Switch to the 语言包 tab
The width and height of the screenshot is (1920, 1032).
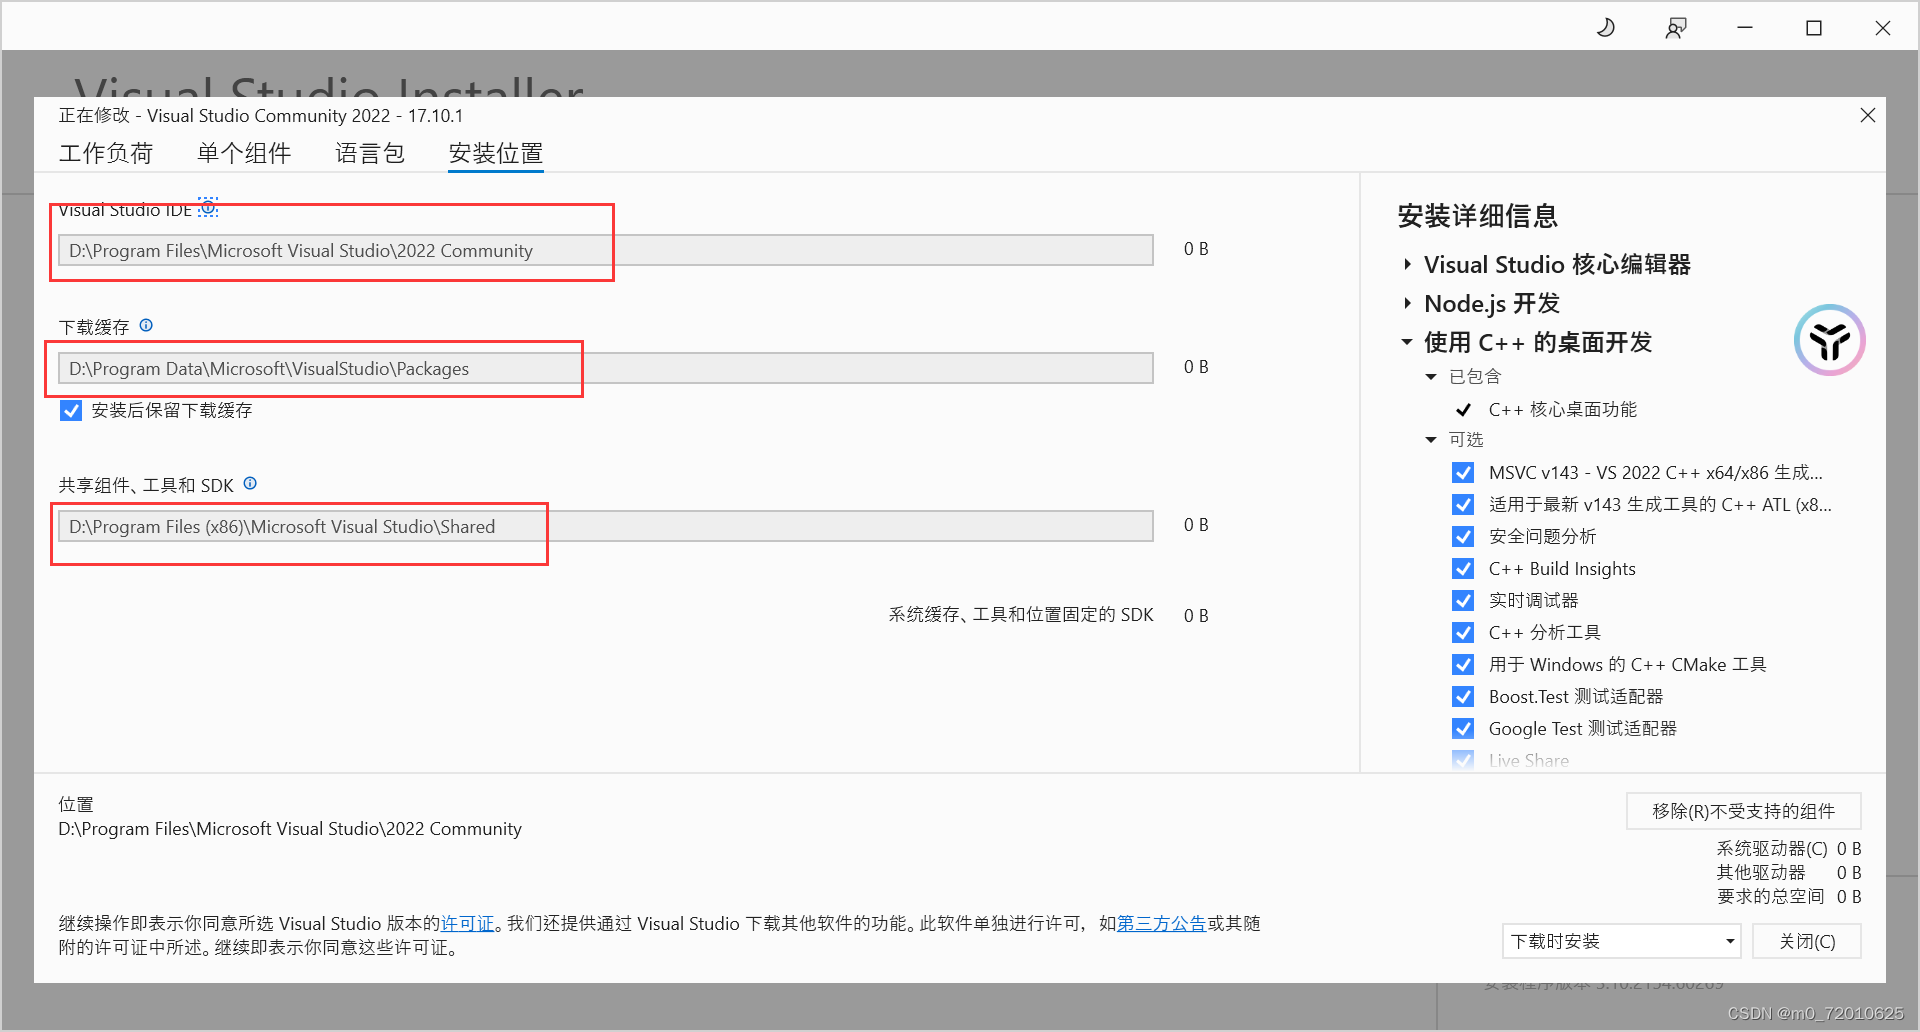tap(370, 153)
